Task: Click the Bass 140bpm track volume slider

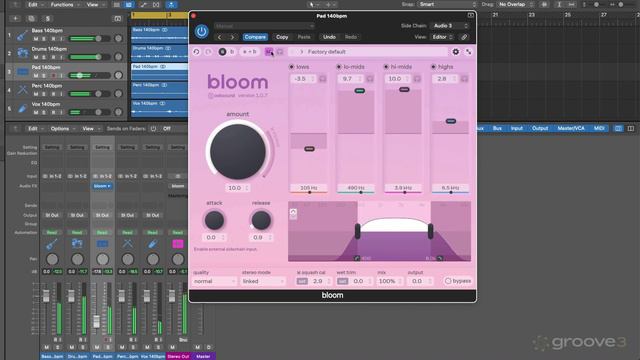Action: pyautogui.click(x=91, y=39)
